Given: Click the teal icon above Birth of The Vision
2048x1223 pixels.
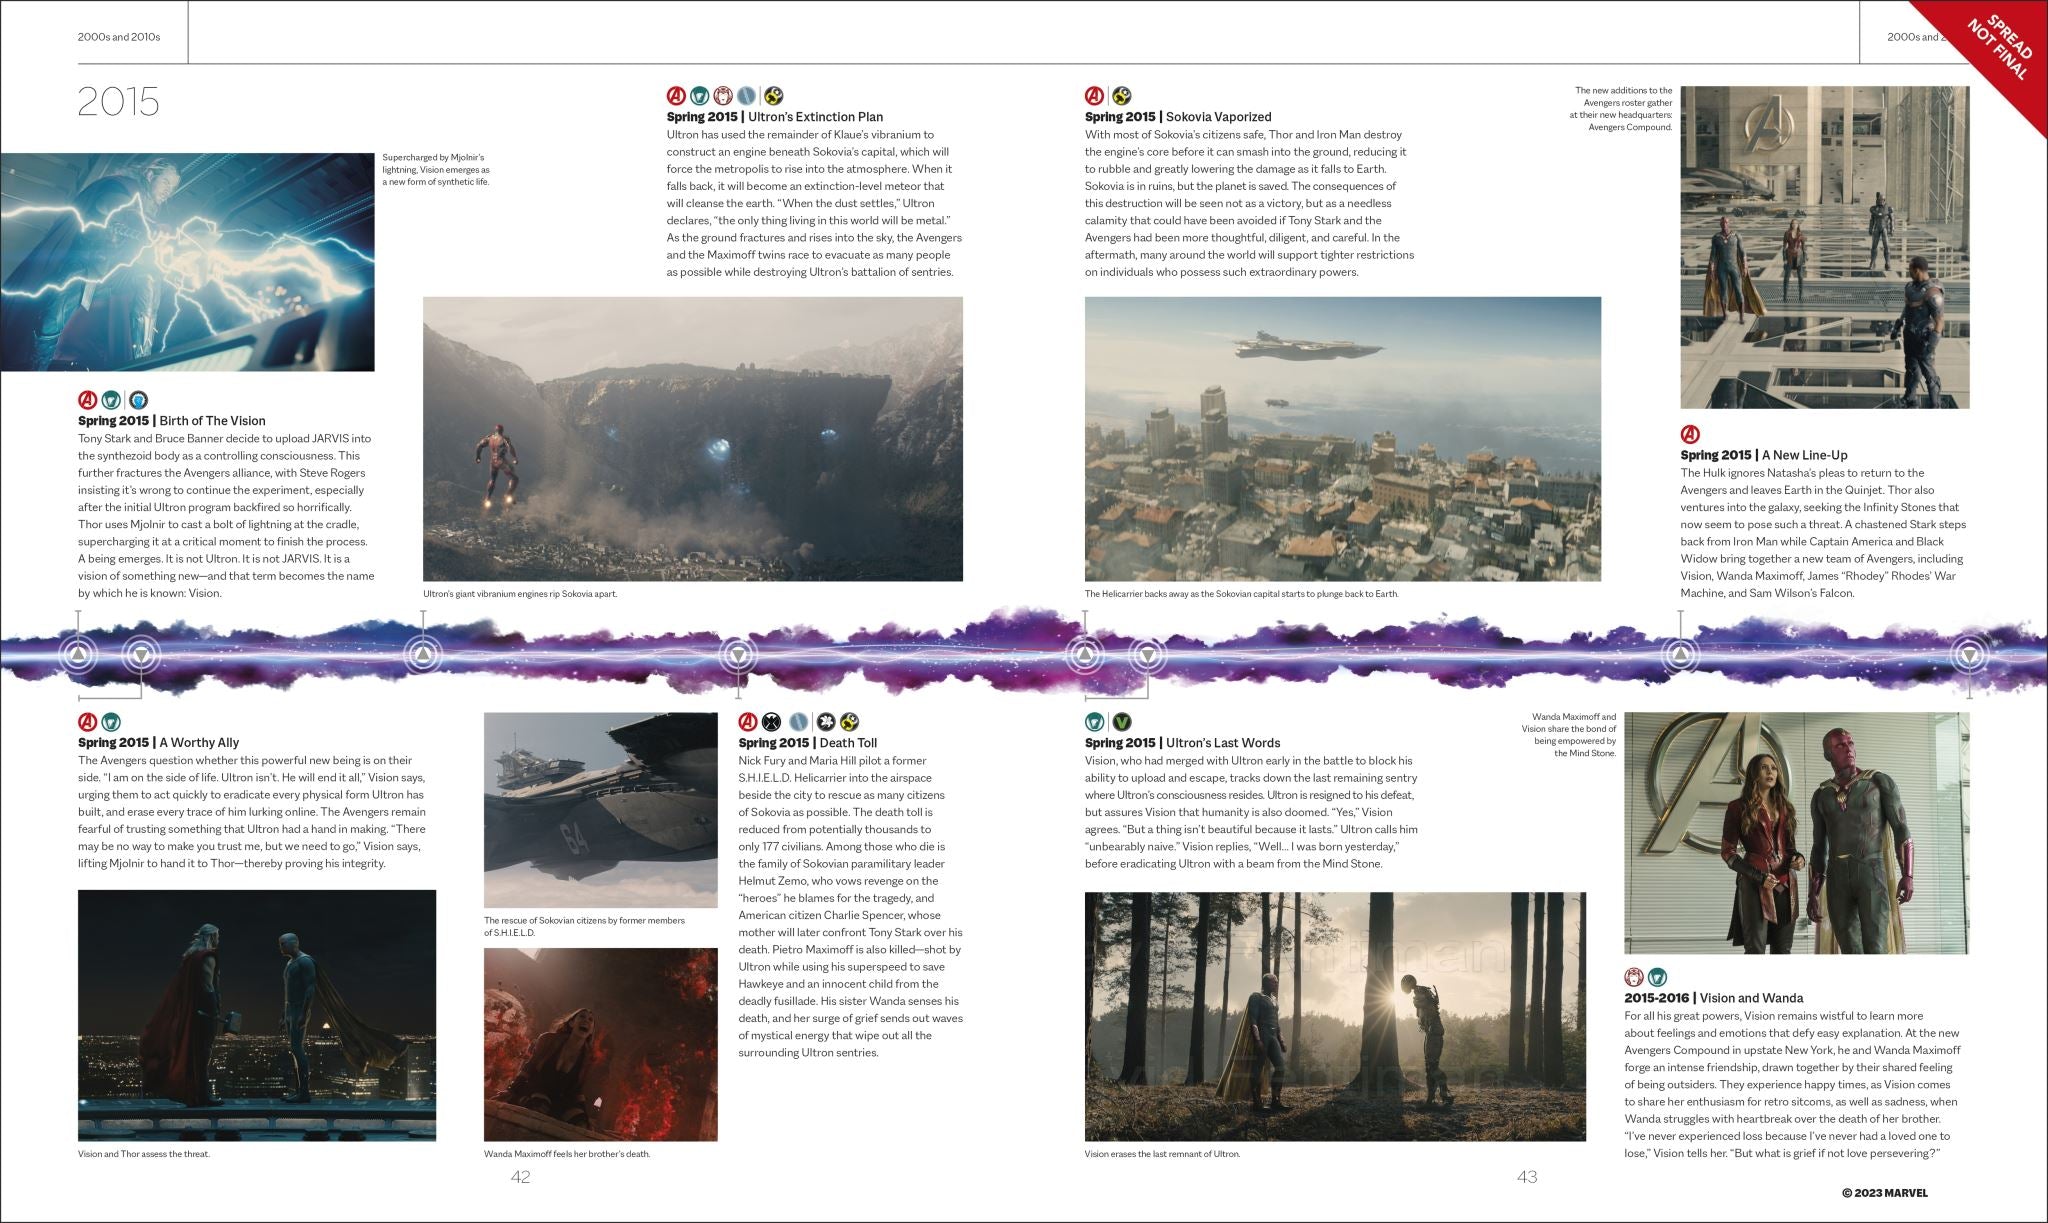Looking at the screenshot, I should [112, 400].
